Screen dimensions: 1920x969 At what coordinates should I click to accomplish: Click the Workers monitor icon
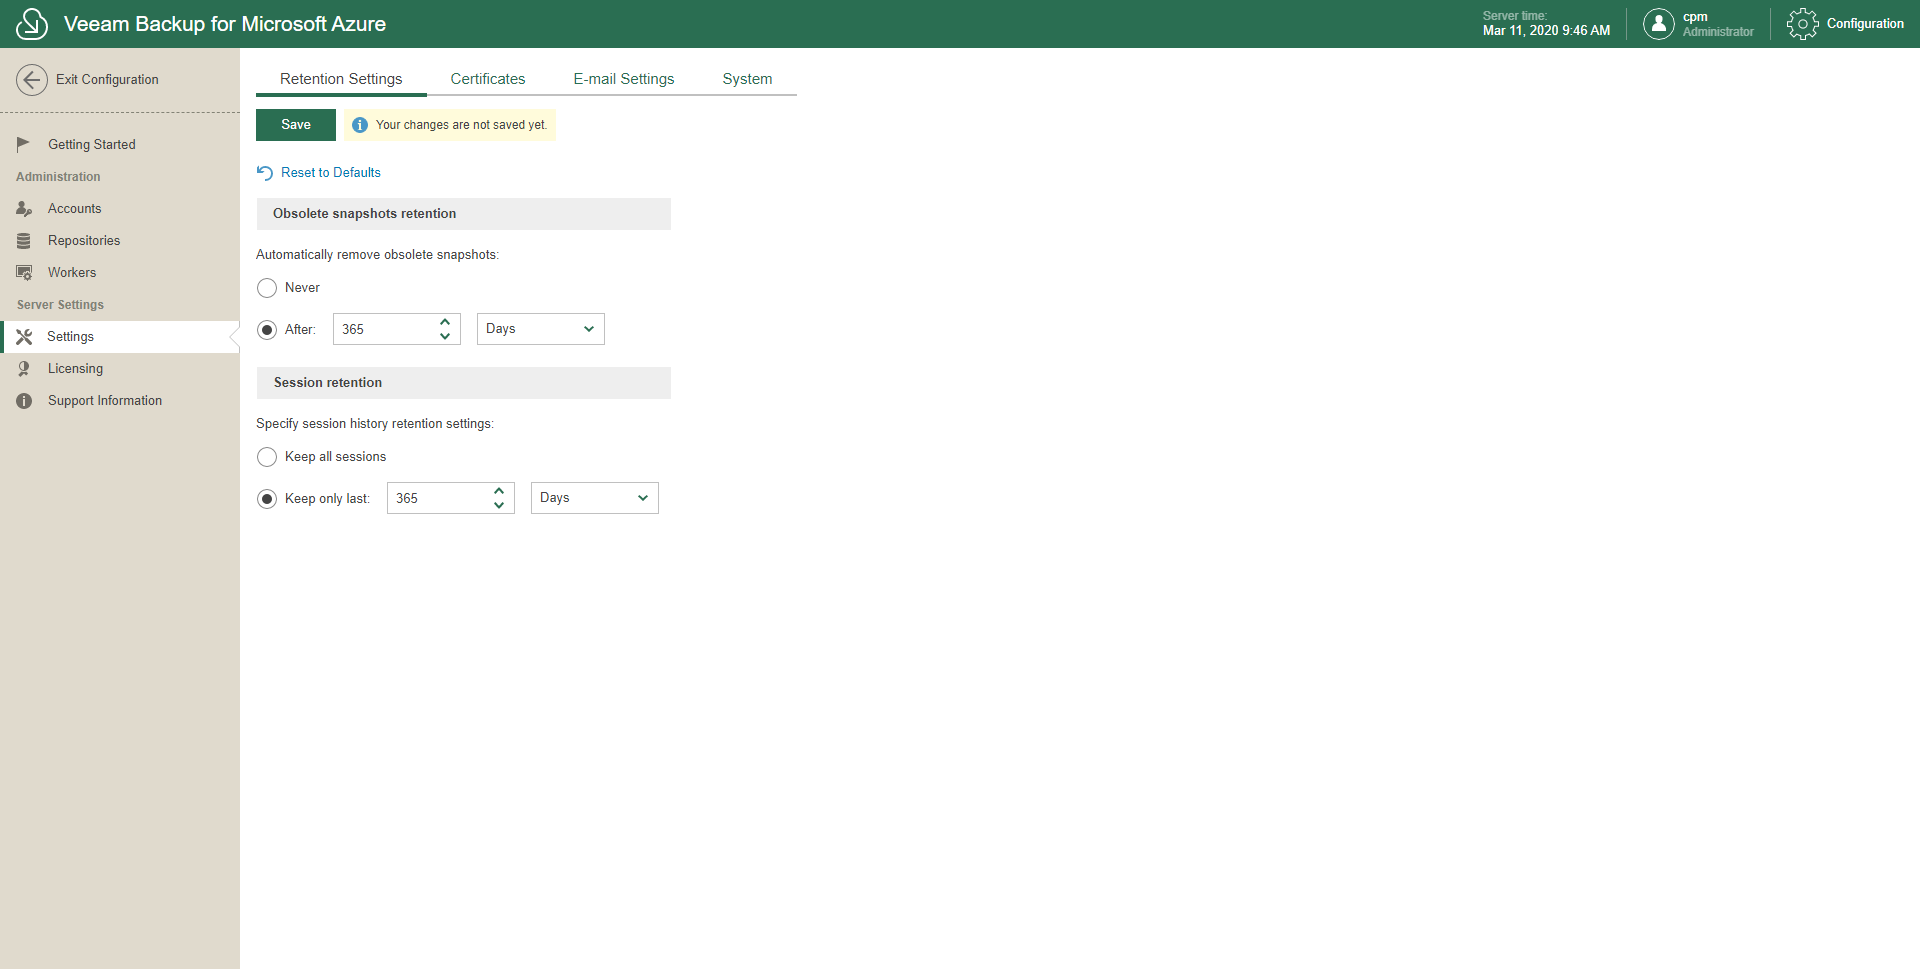[24, 272]
